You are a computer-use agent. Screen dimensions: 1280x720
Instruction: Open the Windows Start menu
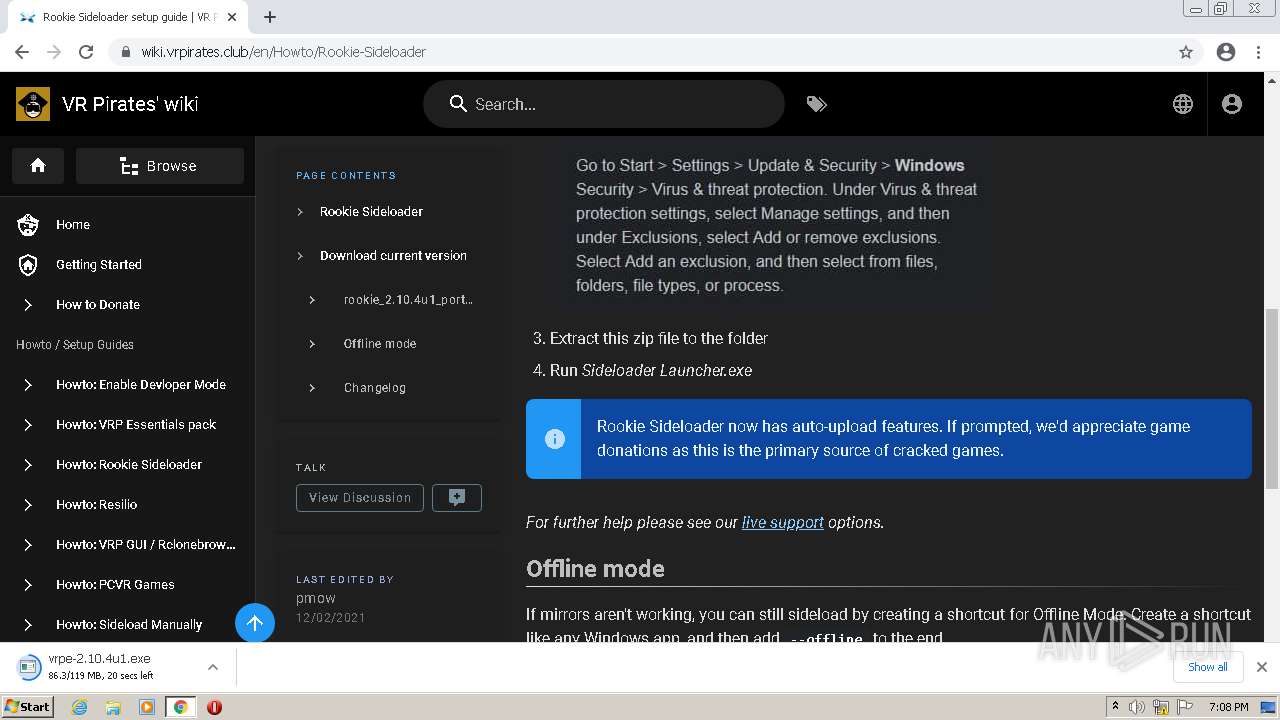coord(27,707)
